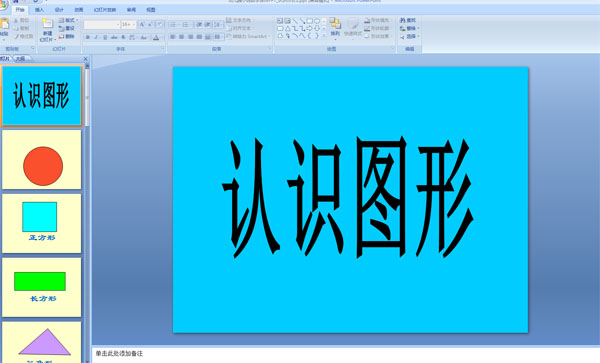Screen dimensions: 600x363
Task: Select the red circle slide thumbnail
Action: [42, 159]
